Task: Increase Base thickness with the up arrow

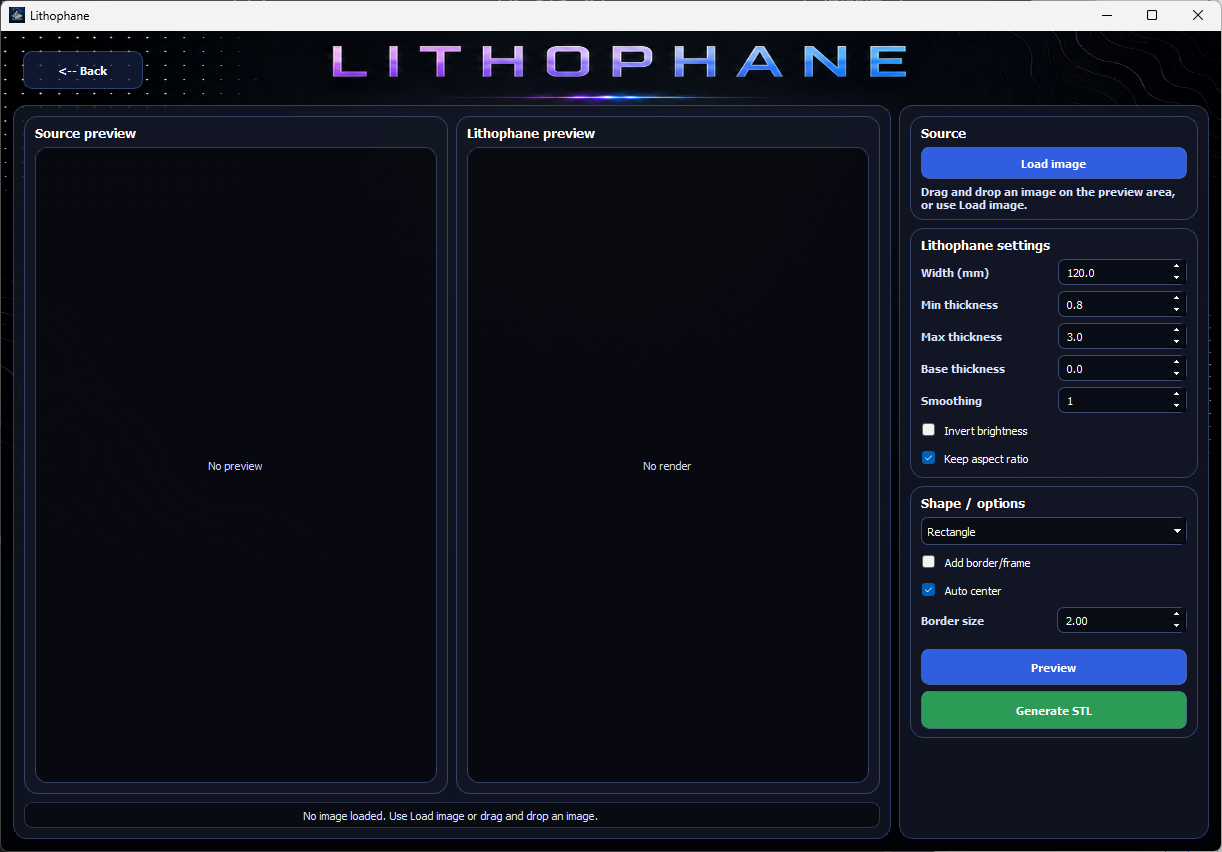Action: [1176, 363]
